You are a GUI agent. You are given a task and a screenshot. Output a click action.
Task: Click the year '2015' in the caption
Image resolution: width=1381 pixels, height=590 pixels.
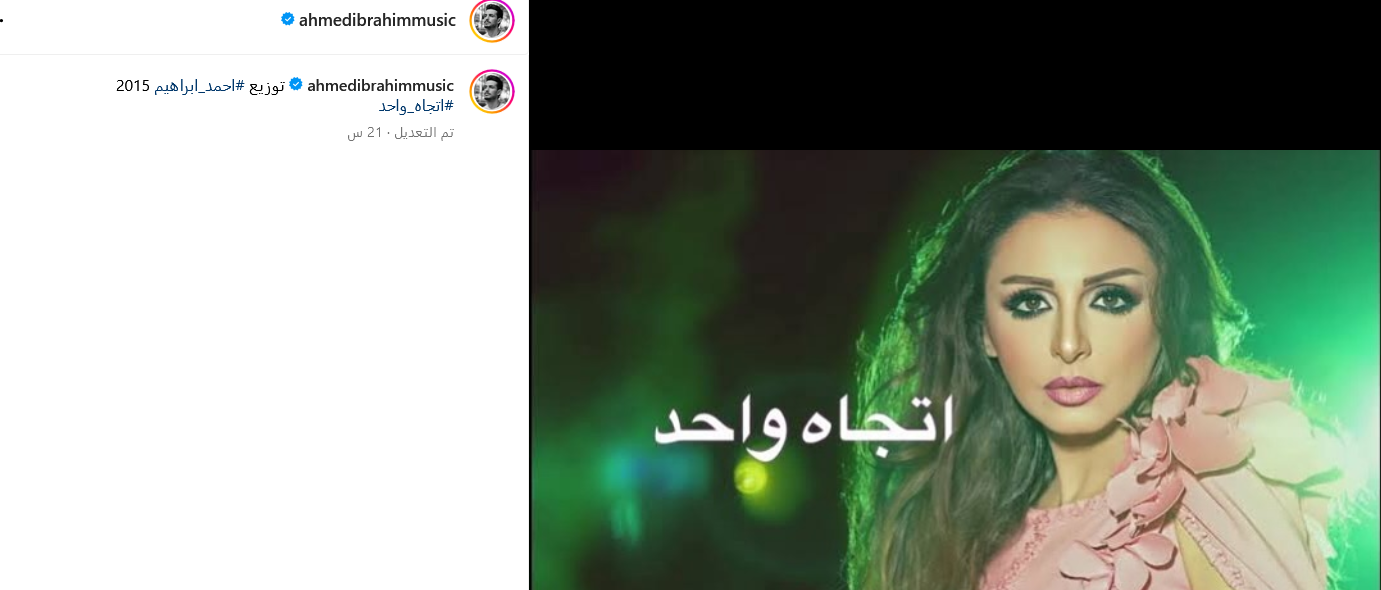(x=133, y=86)
